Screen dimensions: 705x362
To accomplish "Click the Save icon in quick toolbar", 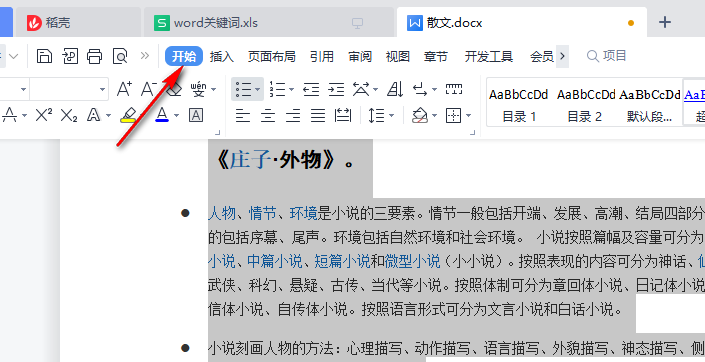I will pyautogui.click(x=44, y=56).
